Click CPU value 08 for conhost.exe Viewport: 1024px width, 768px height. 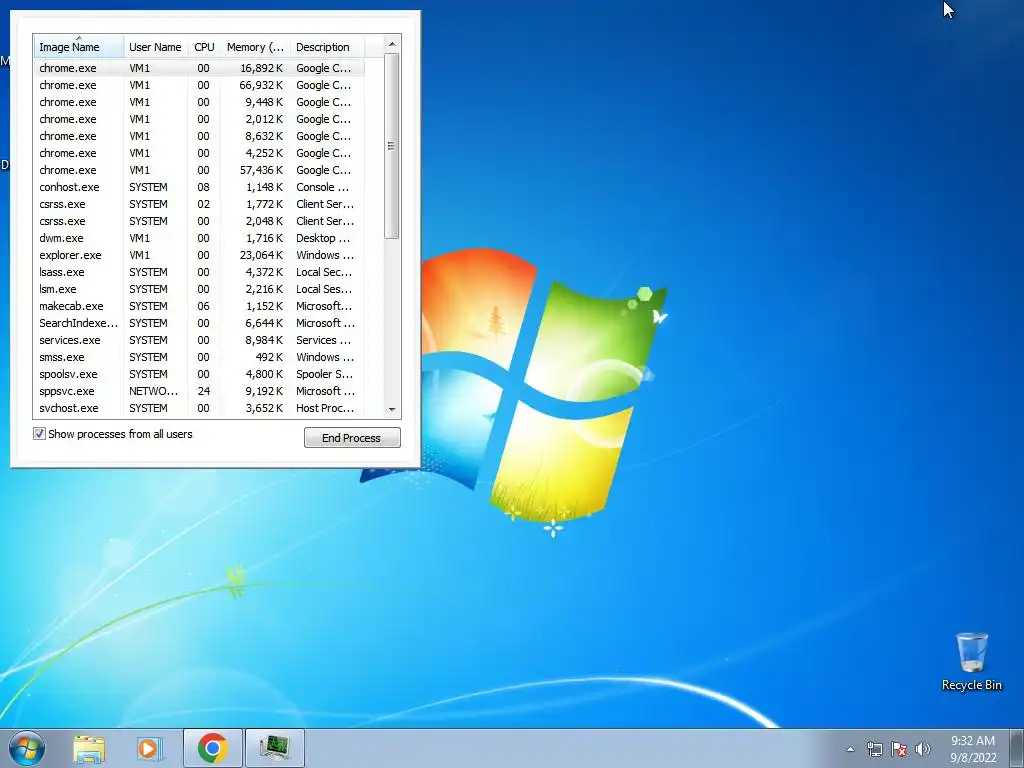[204, 187]
